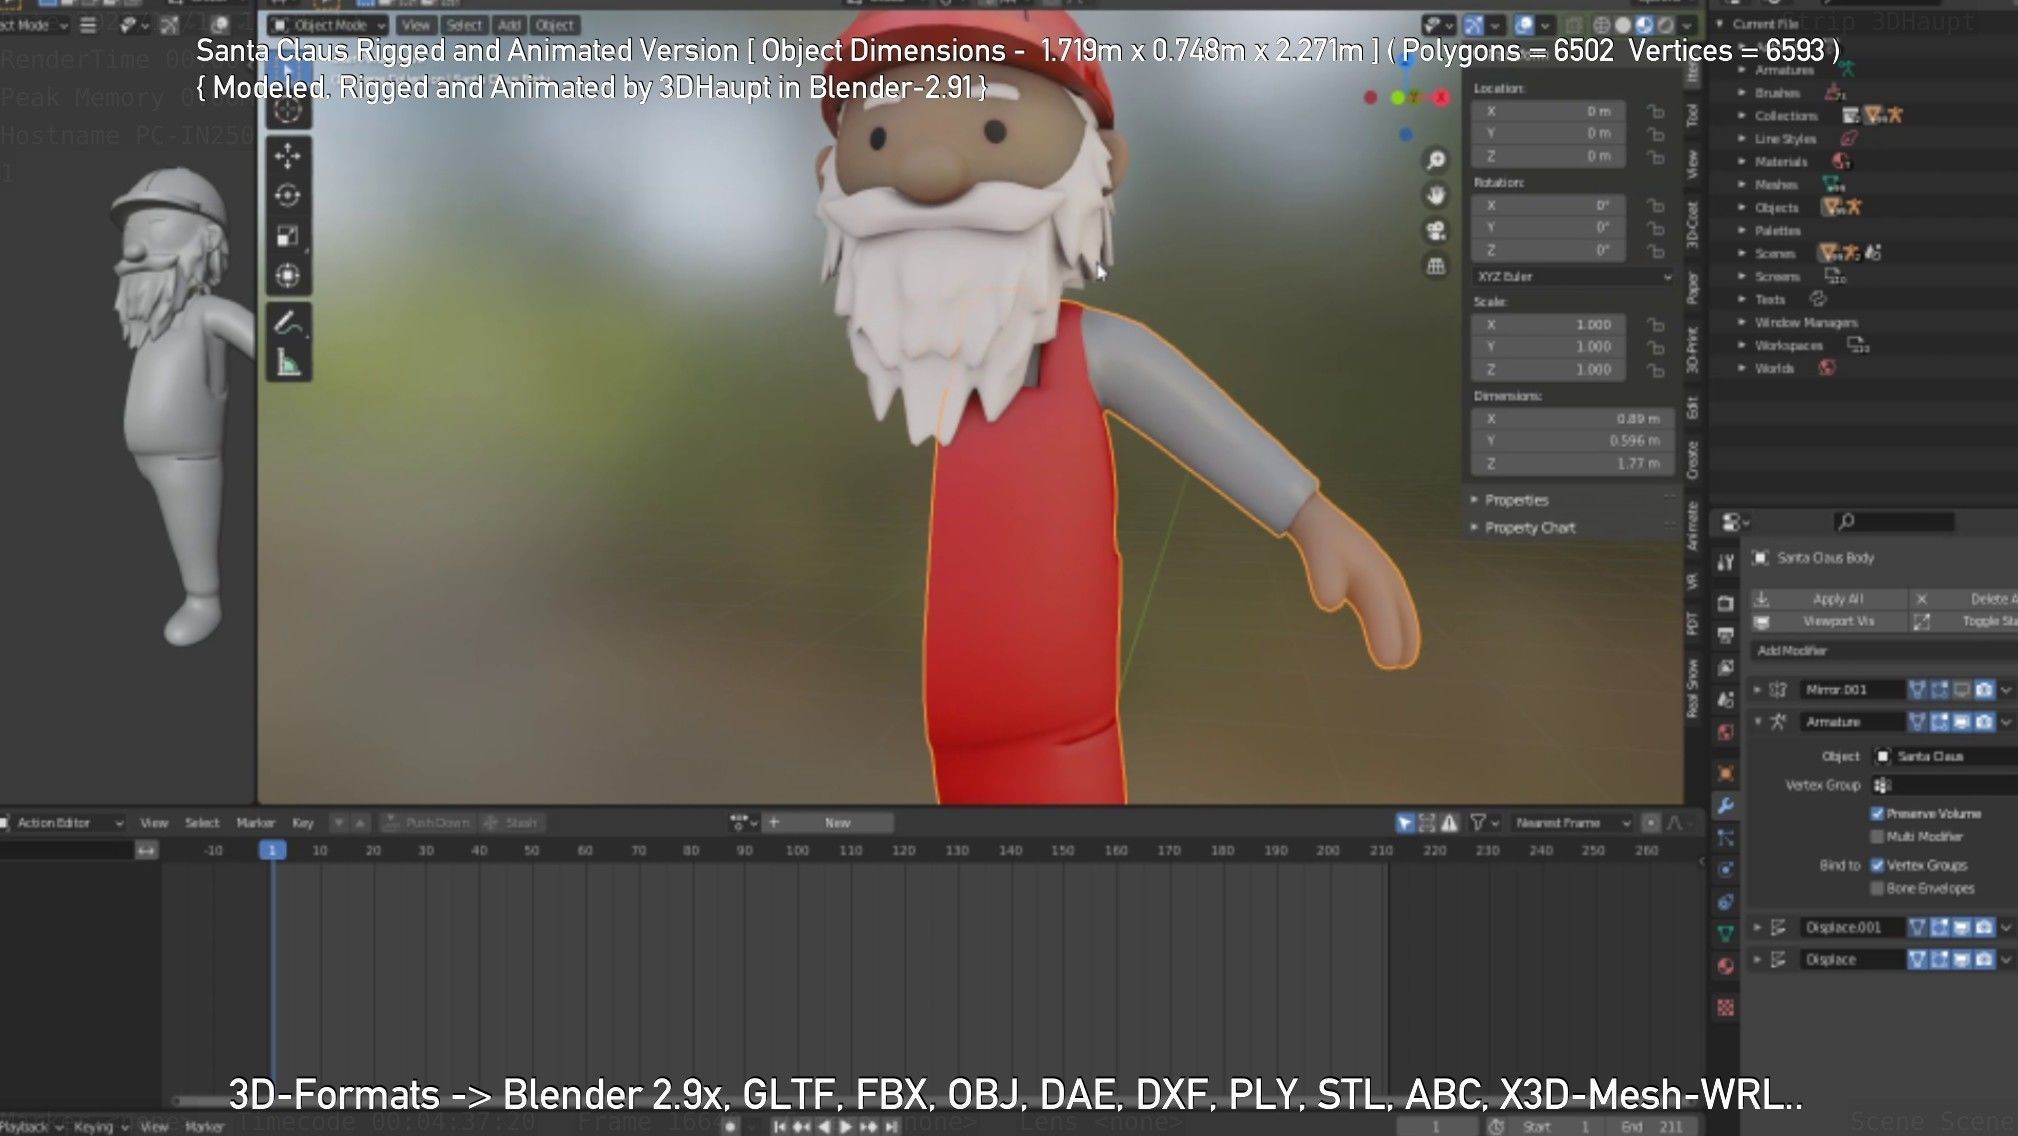Toggle the Vertex Groups bind checkbox
This screenshot has height=1136, width=2018.
pyautogui.click(x=1877, y=866)
